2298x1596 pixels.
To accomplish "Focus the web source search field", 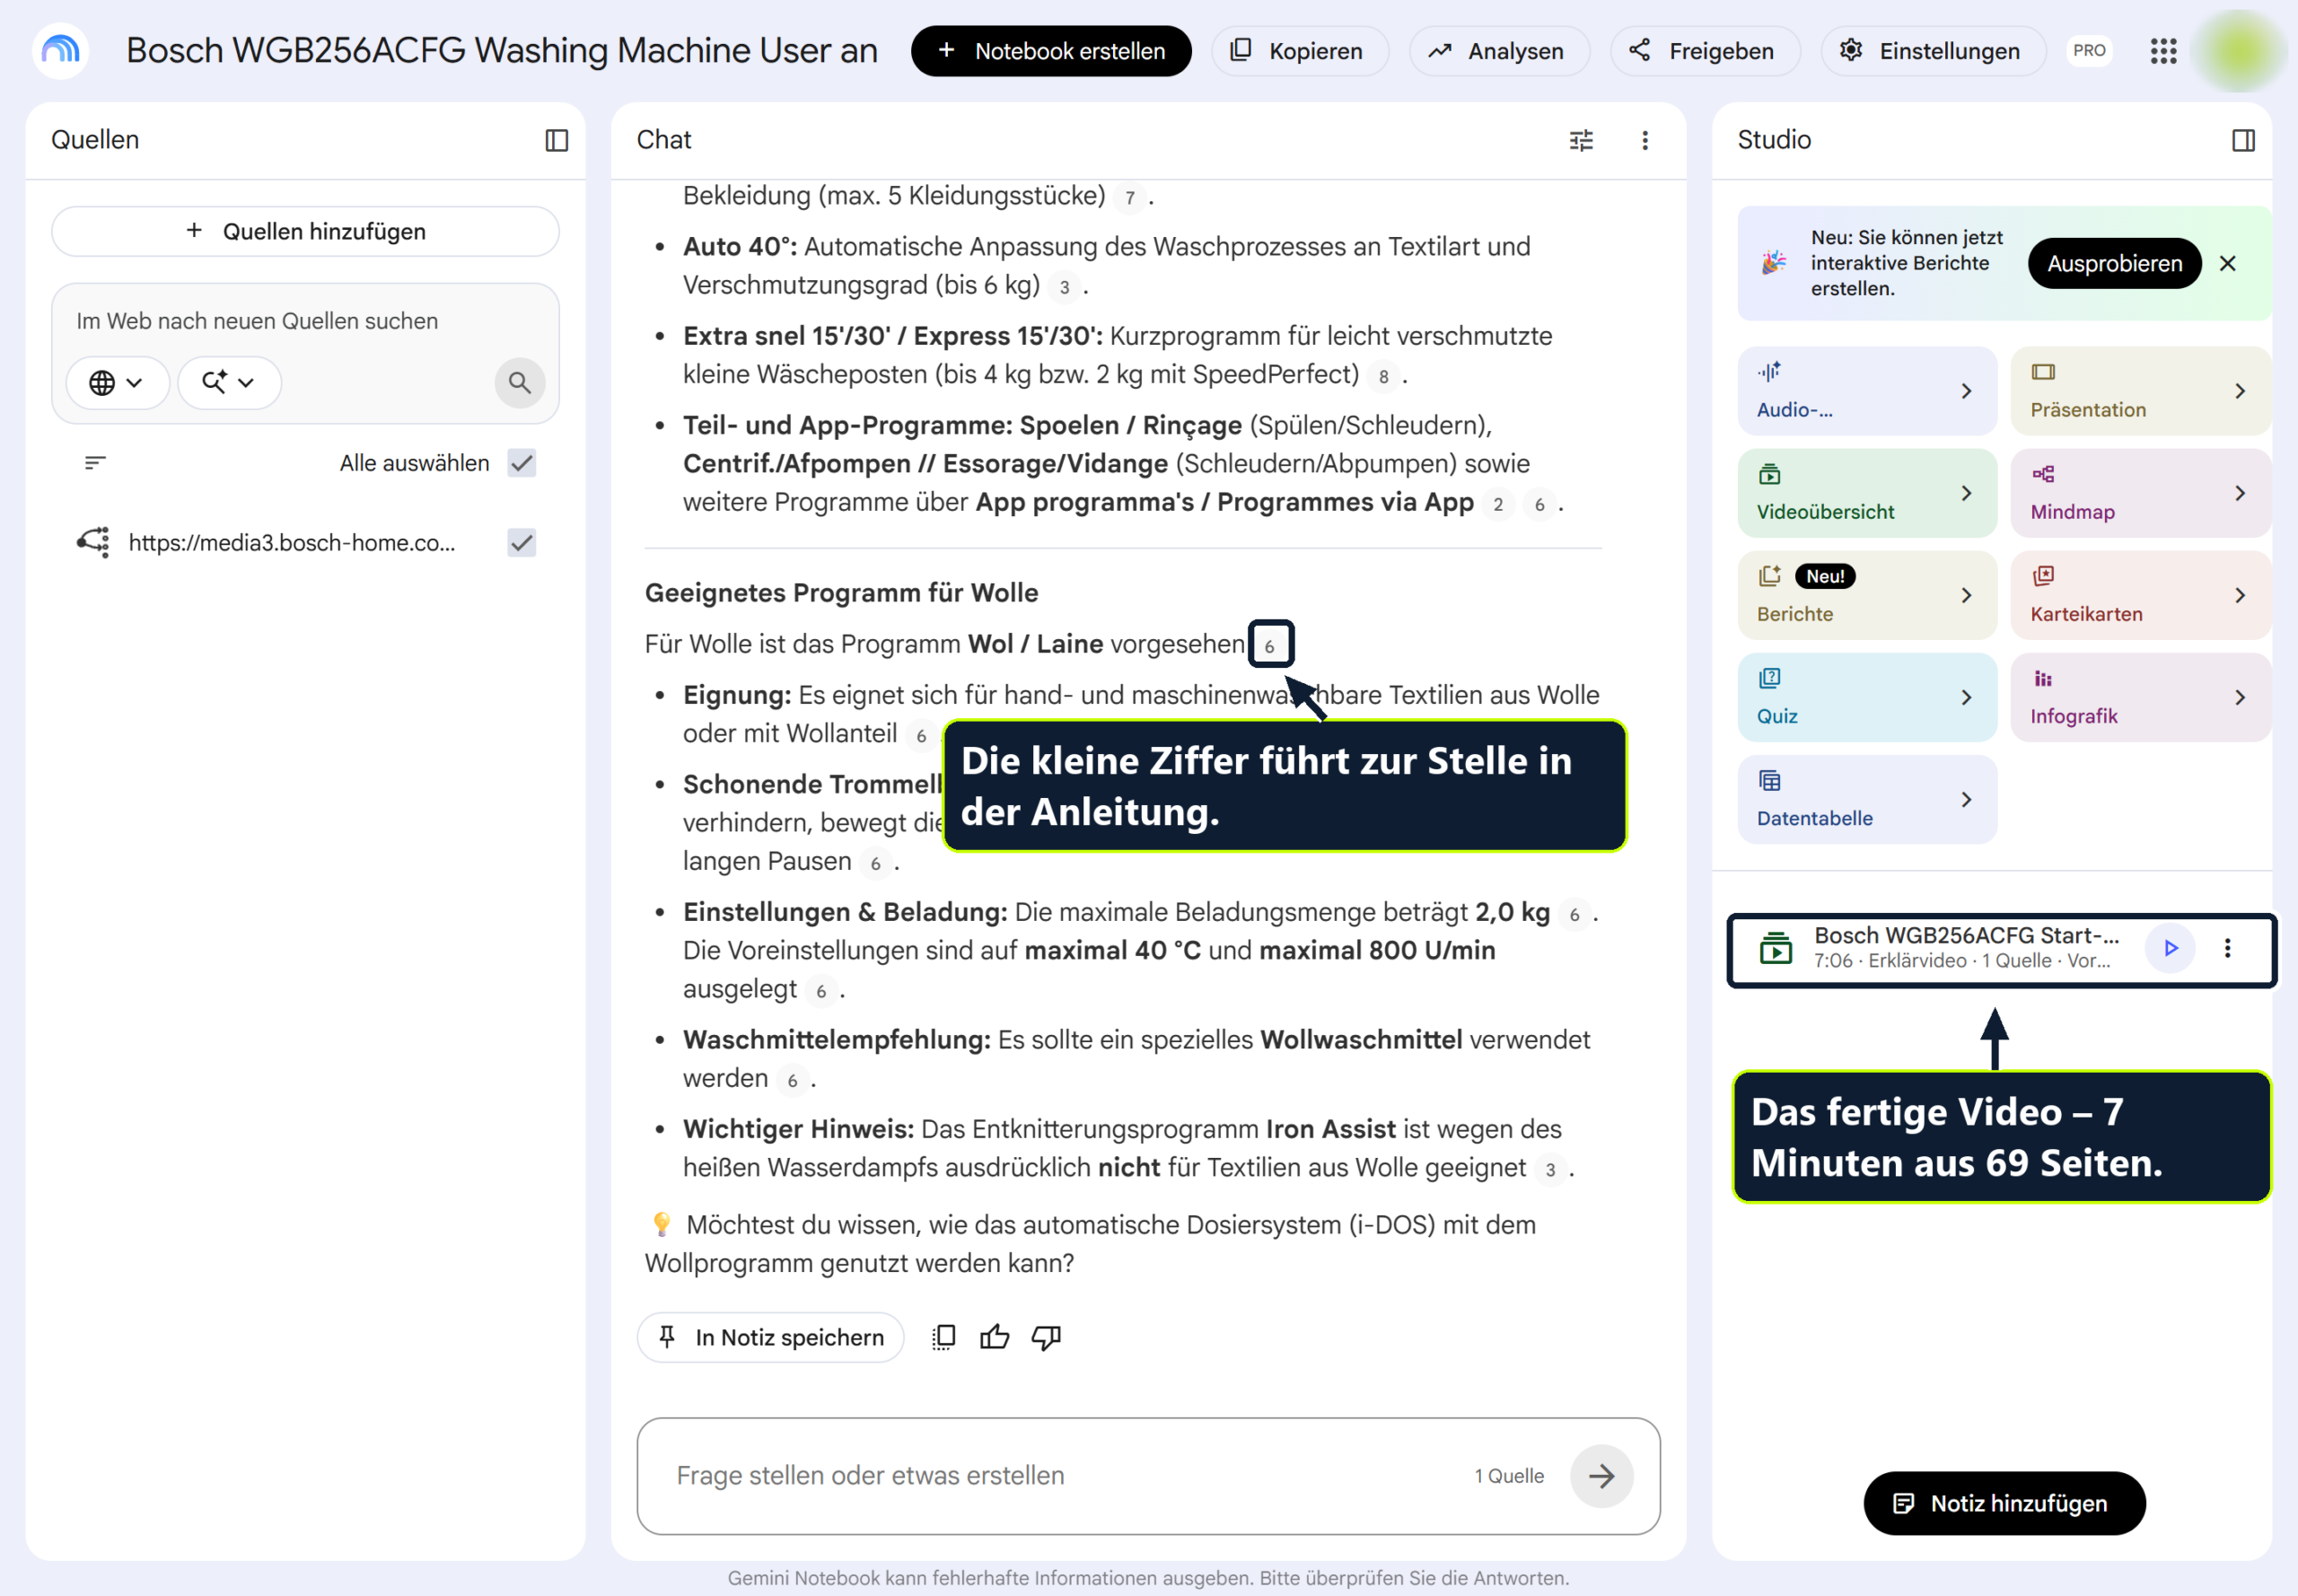I will (305, 321).
